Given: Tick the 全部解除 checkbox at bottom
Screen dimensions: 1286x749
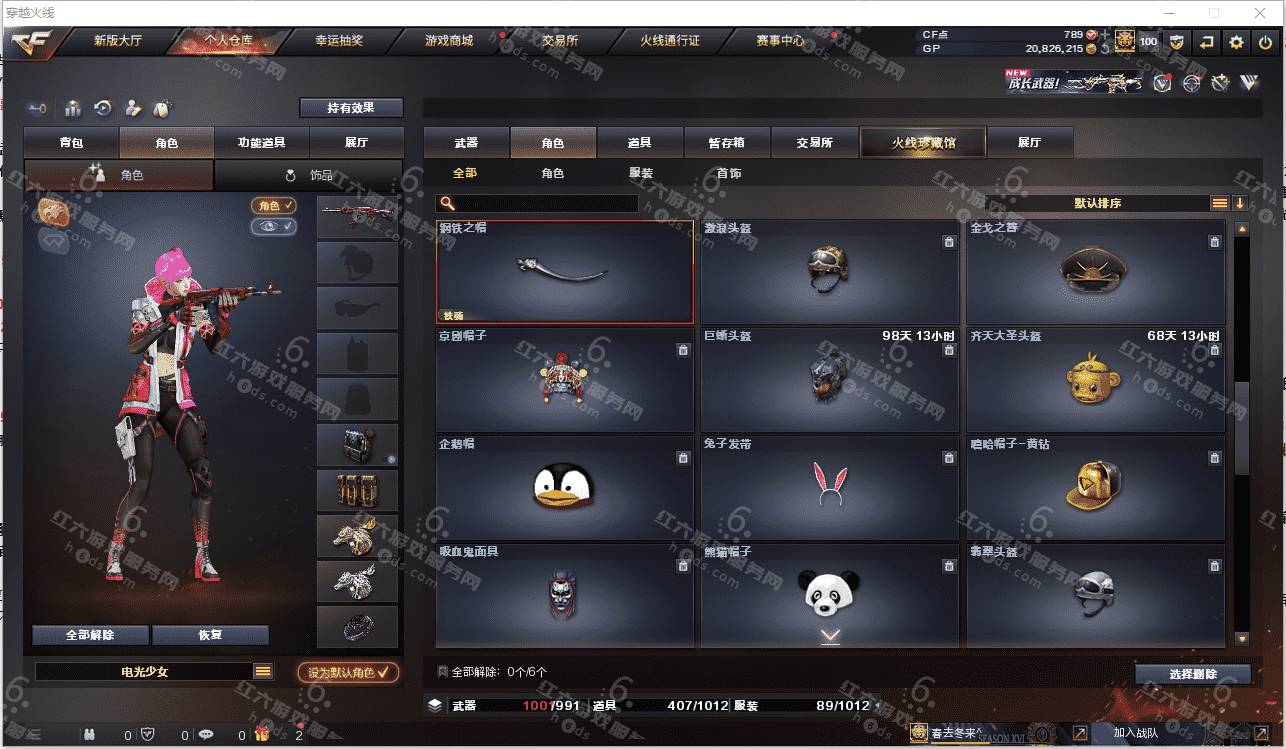Looking at the screenshot, I should click(x=442, y=672).
